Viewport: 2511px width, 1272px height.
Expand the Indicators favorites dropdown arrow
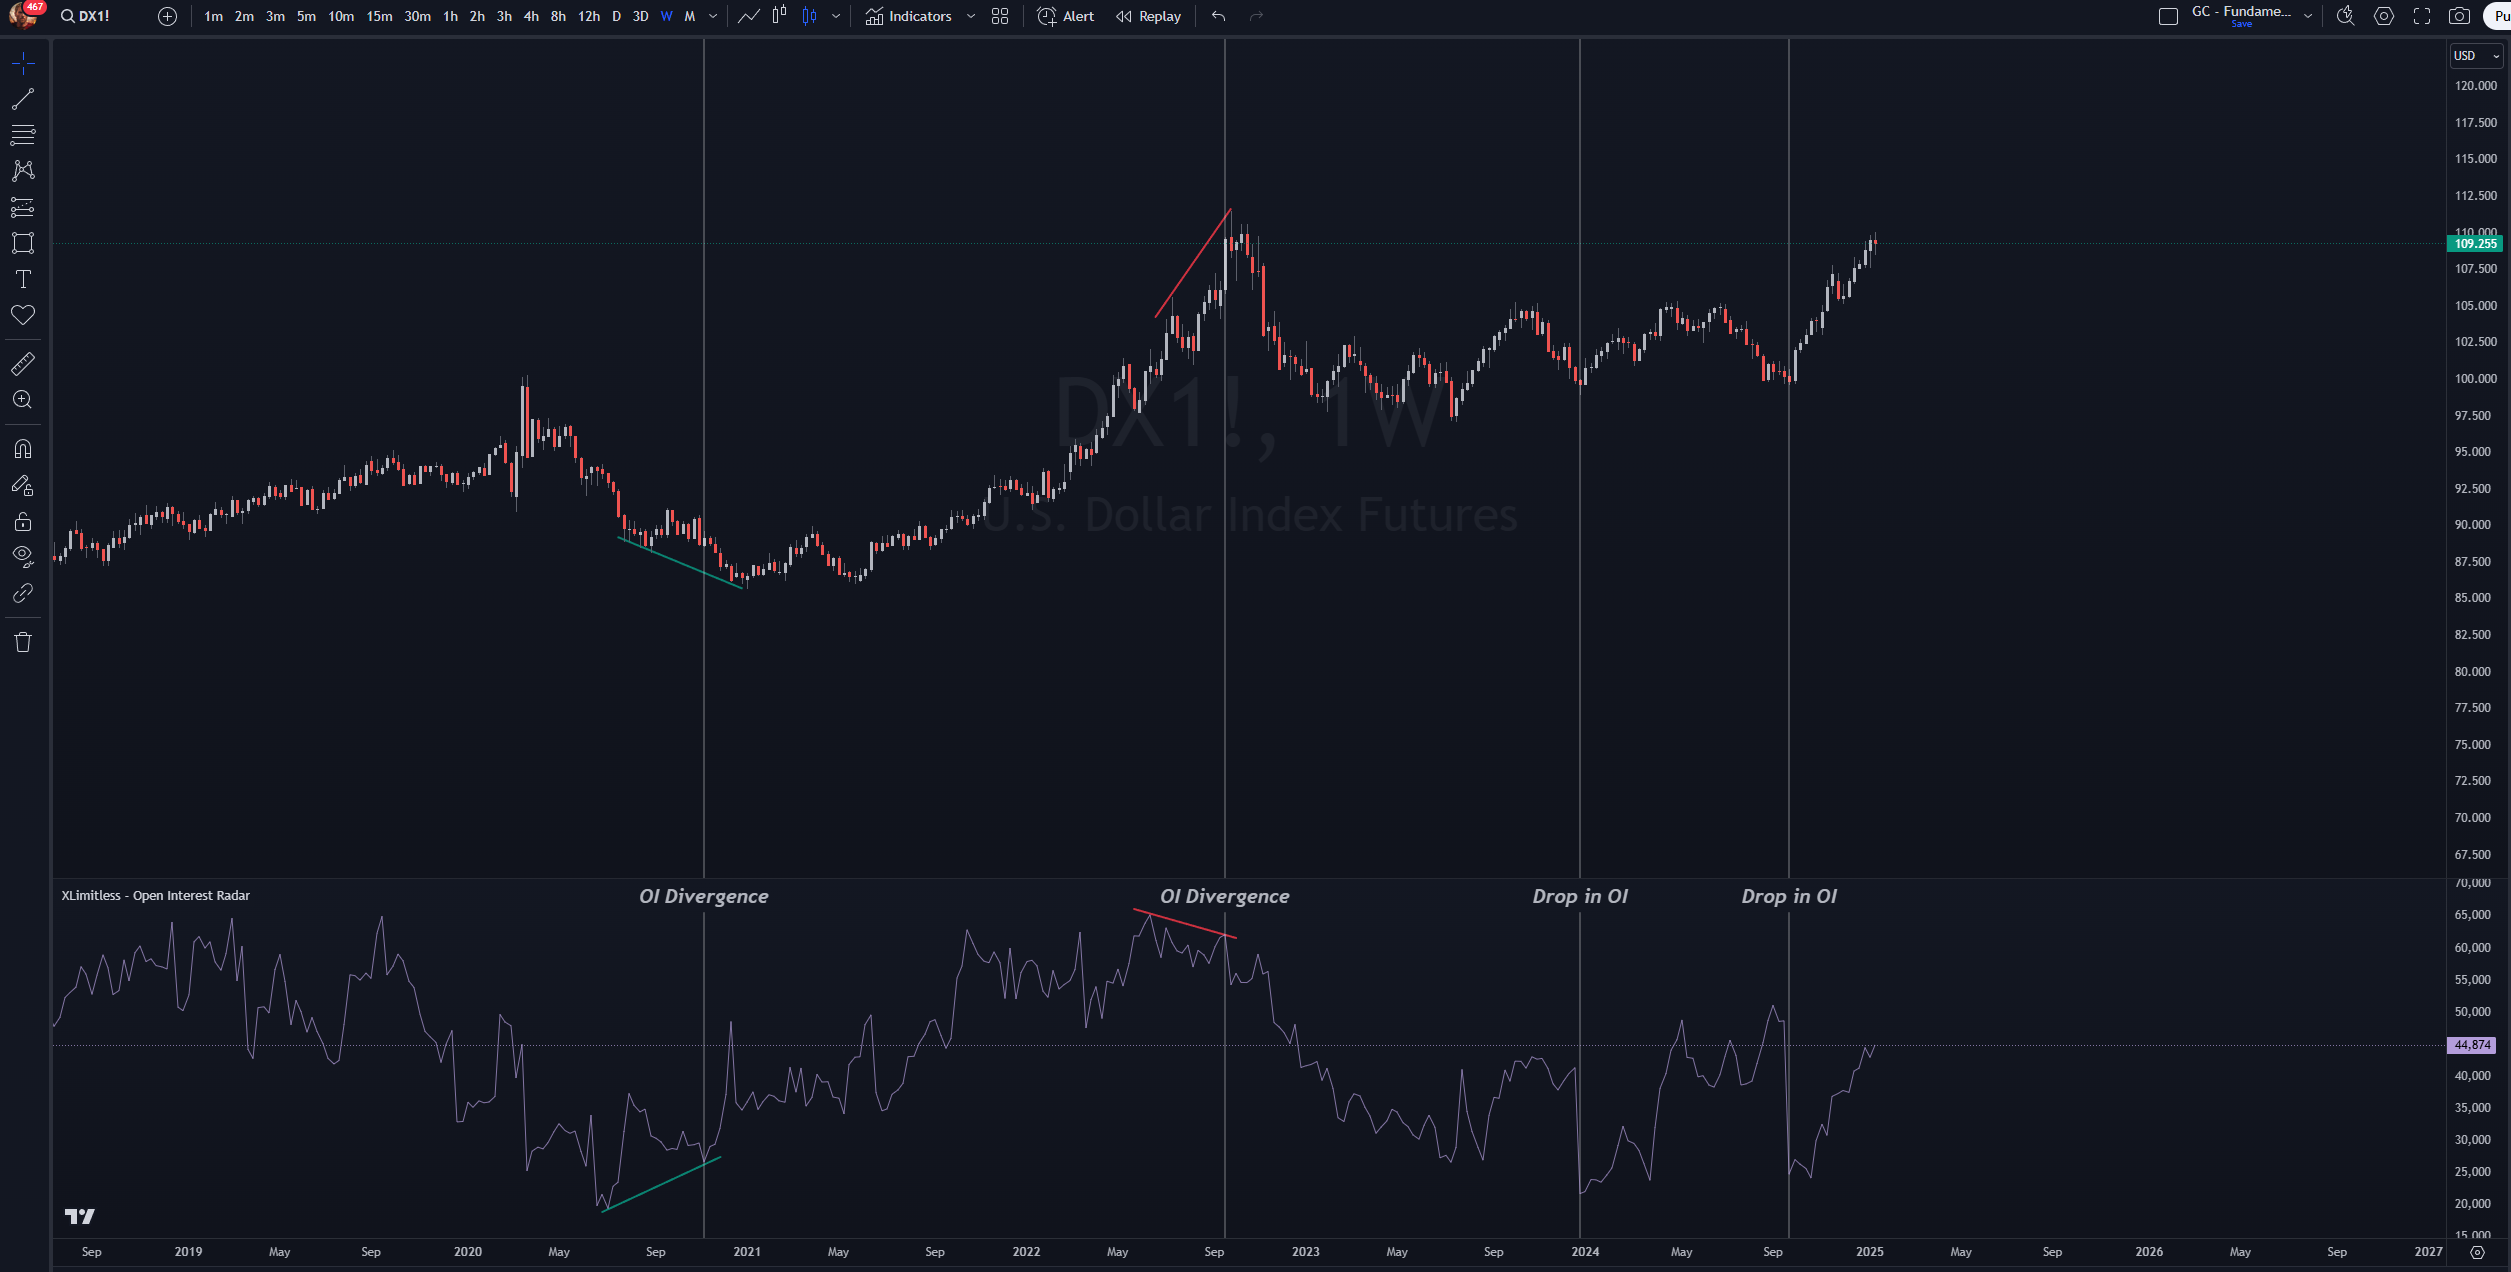(971, 16)
